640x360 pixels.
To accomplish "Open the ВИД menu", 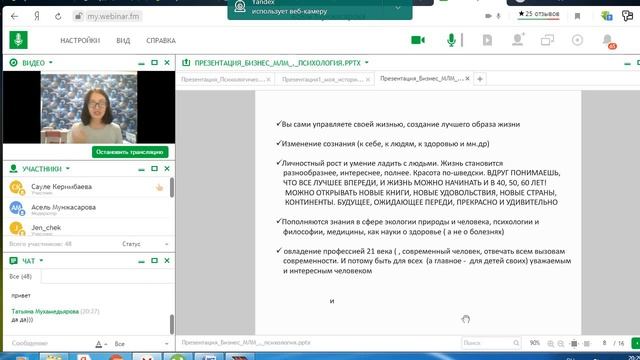I will [x=123, y=40].
